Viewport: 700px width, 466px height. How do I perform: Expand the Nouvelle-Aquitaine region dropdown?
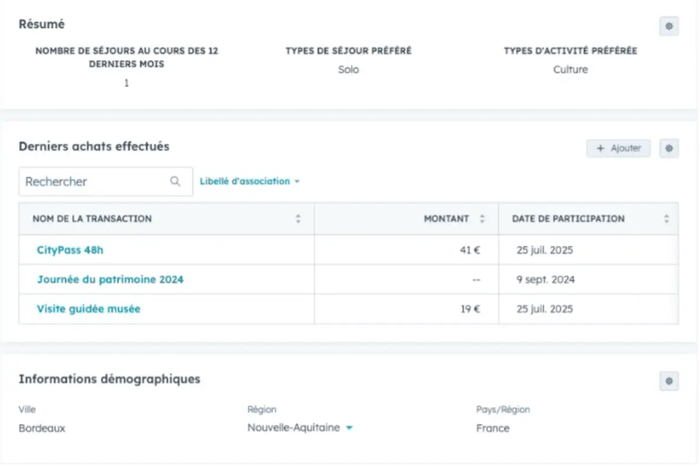click(x=349, y=428)
